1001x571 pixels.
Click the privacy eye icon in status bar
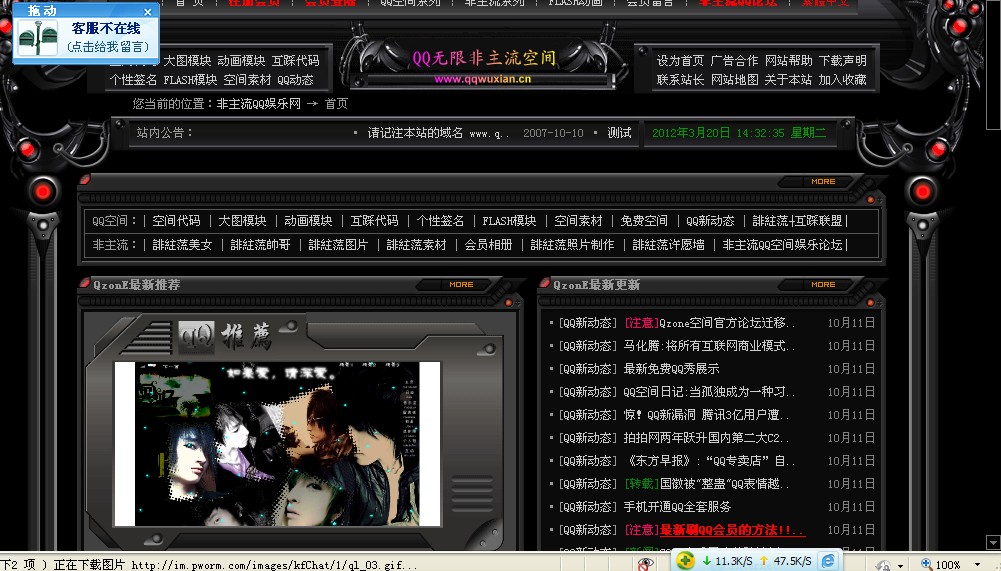(x=645, y=563)
